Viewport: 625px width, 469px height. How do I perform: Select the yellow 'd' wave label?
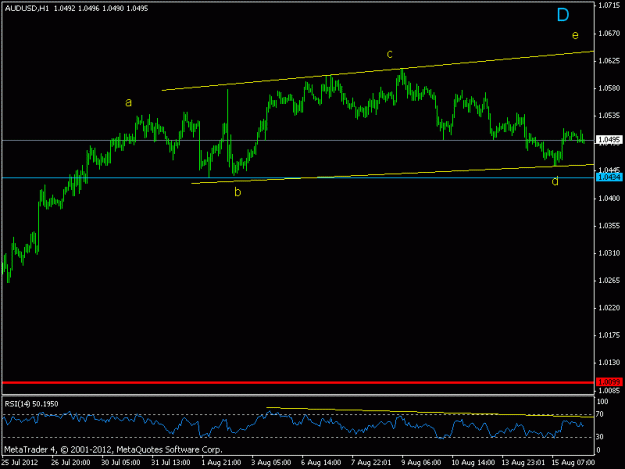pos(555,181)
